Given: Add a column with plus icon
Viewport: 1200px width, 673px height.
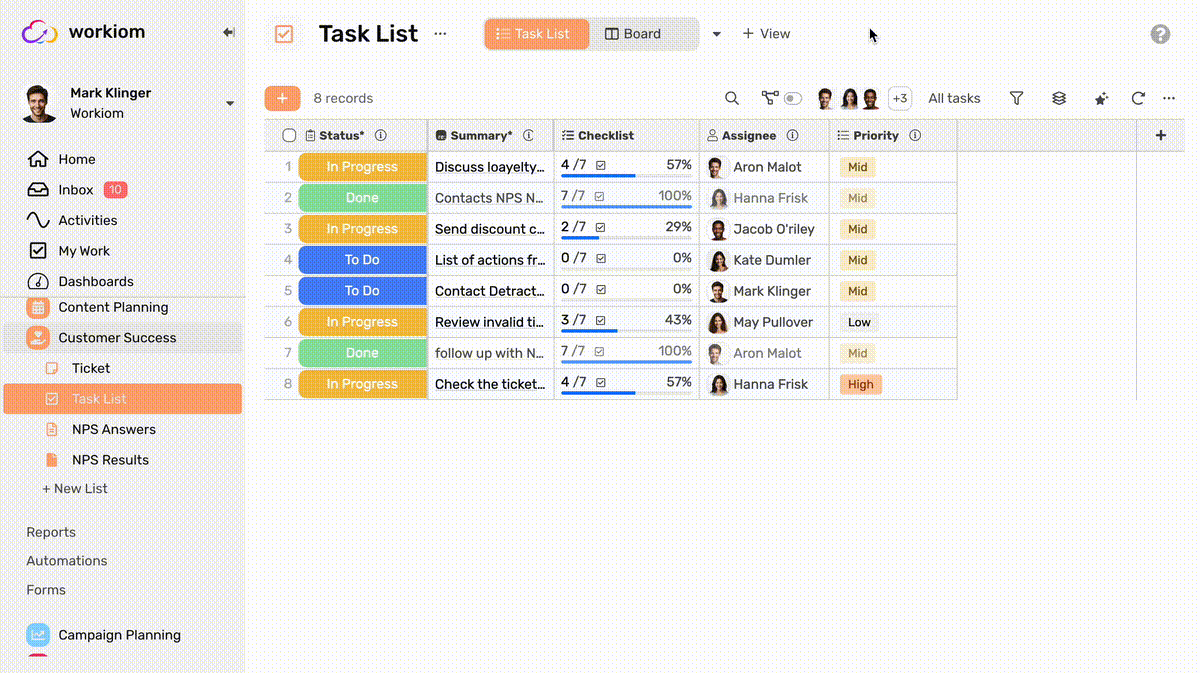Looking at the screenshot, I should tap(1160, 135).
